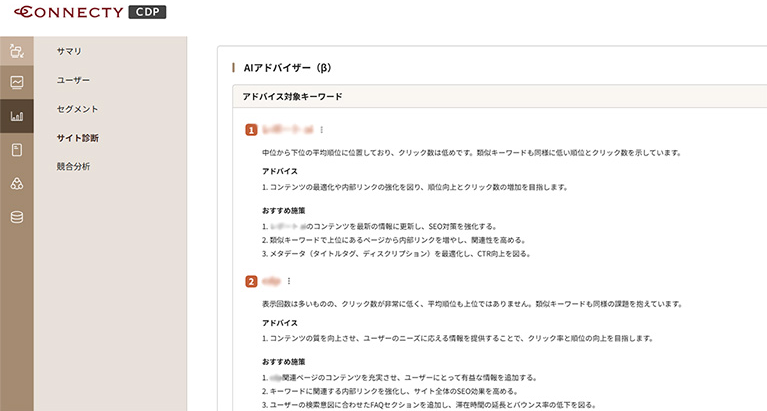Click the AIアドバイザー（β） heading

click(x=288, y=68)
